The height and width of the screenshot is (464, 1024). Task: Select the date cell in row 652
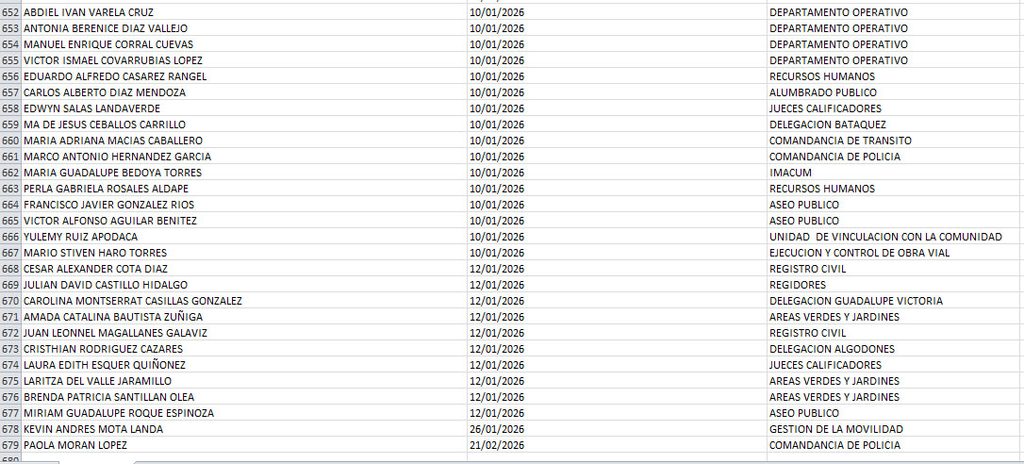click(x=617, y=12)
